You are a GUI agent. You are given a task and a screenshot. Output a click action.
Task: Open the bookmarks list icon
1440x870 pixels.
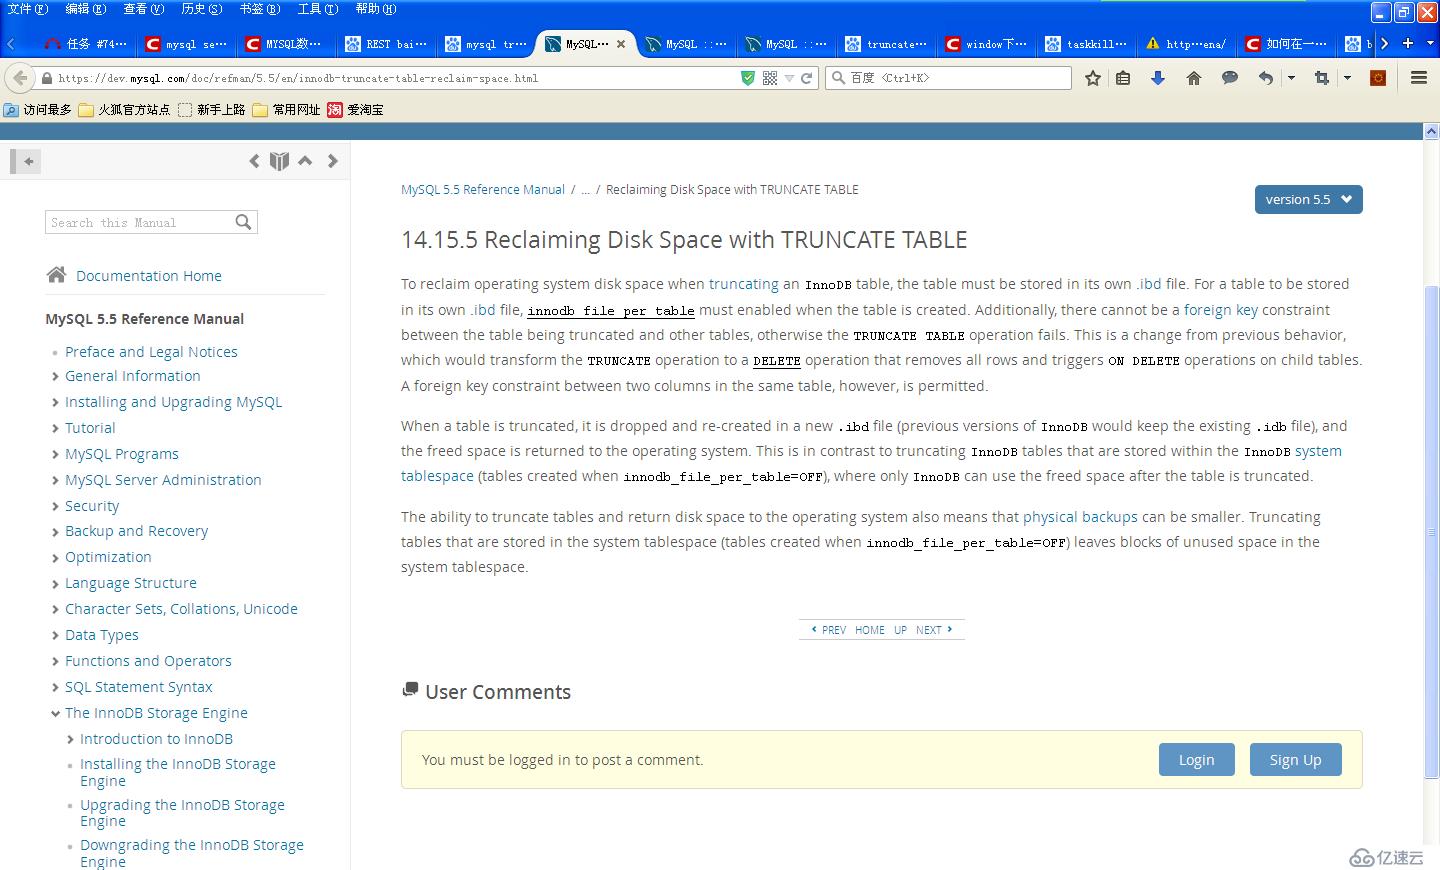(1123, 78)
